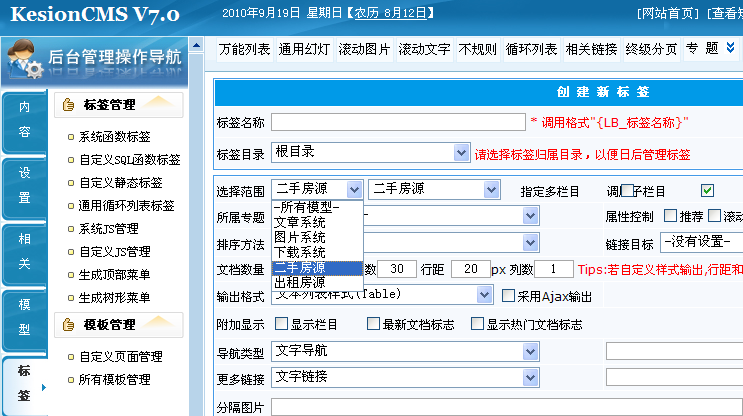This screenshot has height=416, width=743.
Task: Click the 标签名称 text input field
Action: point(398,121)
